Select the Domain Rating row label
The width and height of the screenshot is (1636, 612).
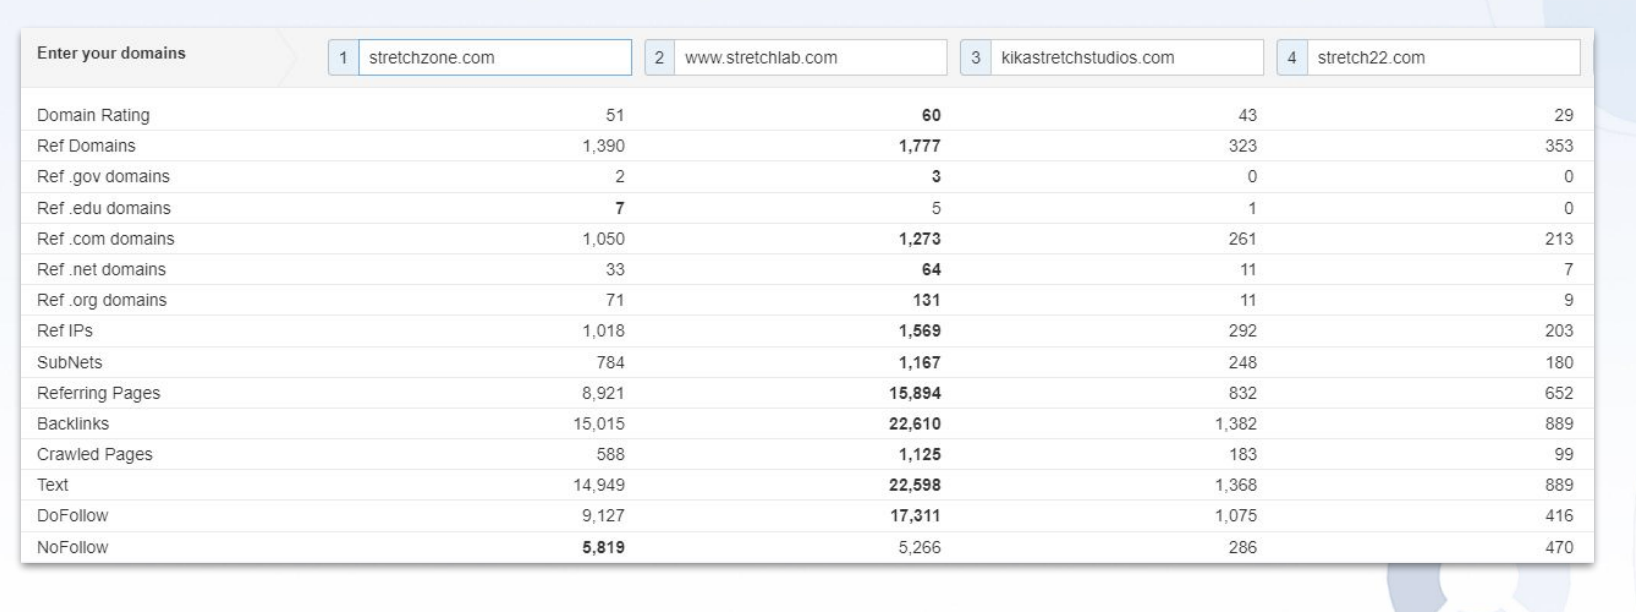[93, 115]
